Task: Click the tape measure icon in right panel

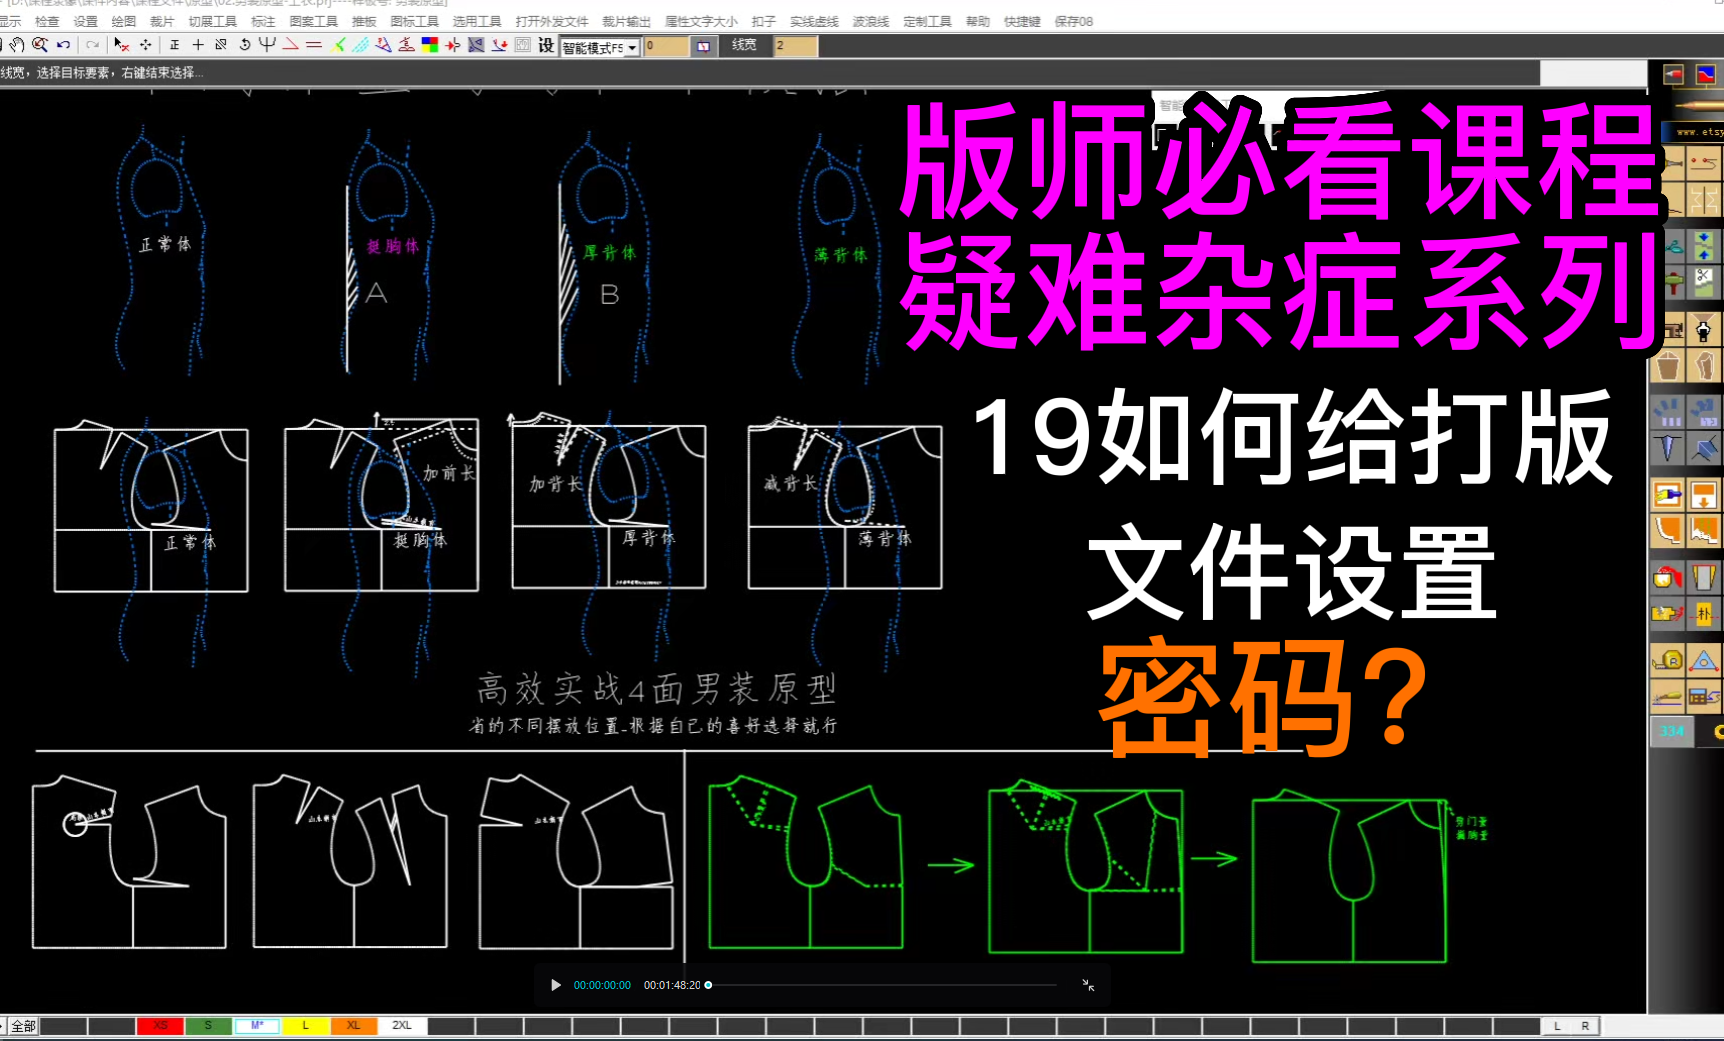Action: [x=1668, y=660]
